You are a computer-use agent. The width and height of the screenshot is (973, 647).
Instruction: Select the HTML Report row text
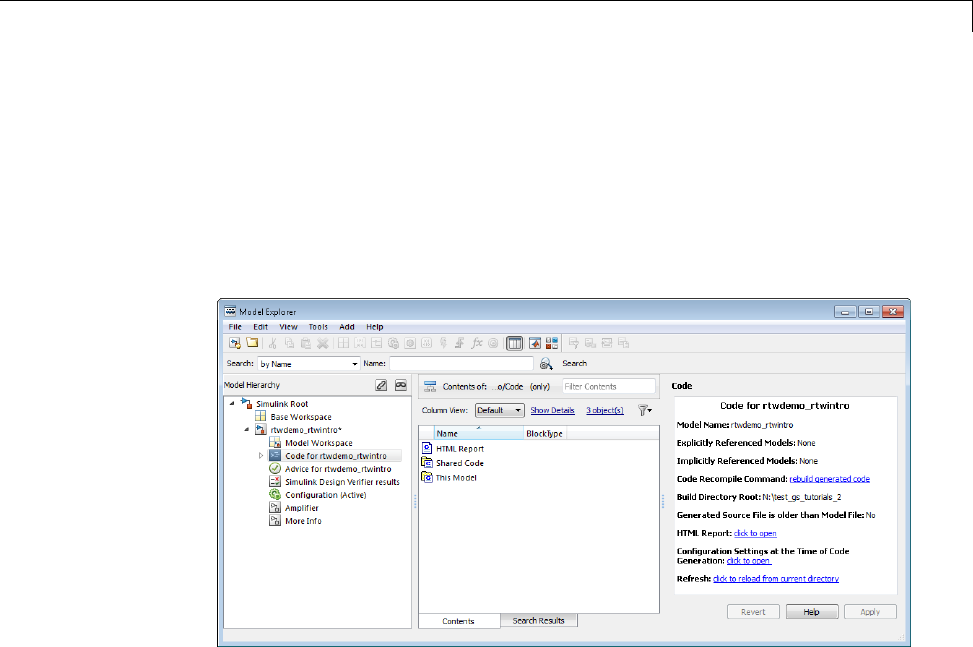tap(460, 448)
